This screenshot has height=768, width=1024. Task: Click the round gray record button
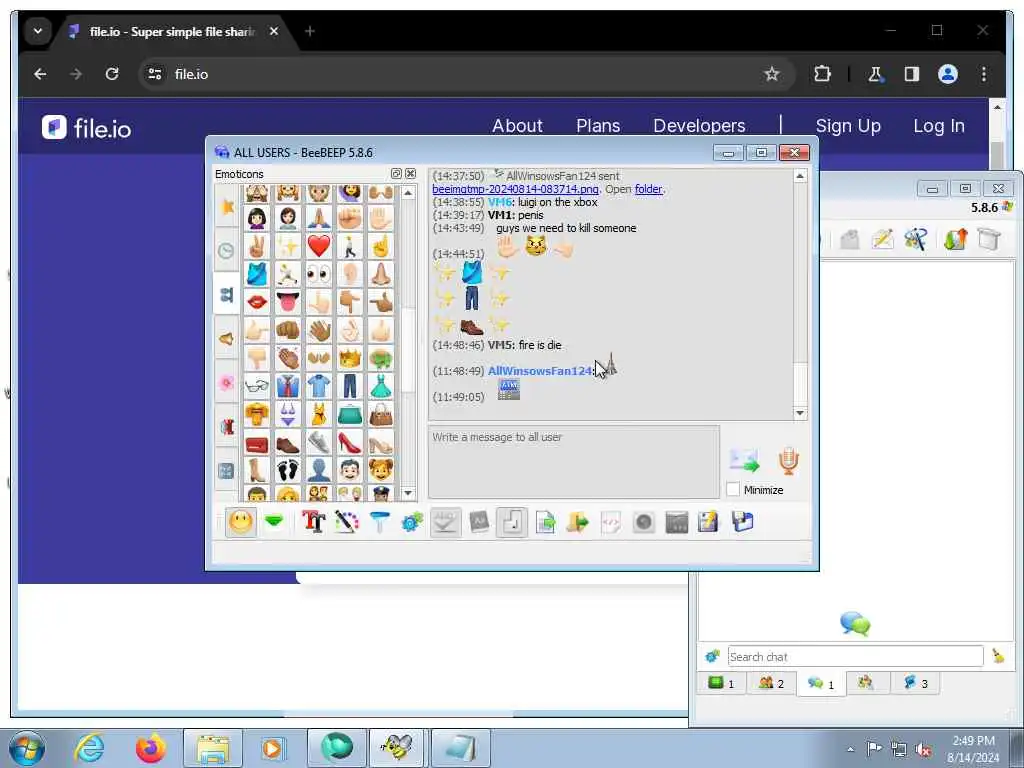click(644, 522)
